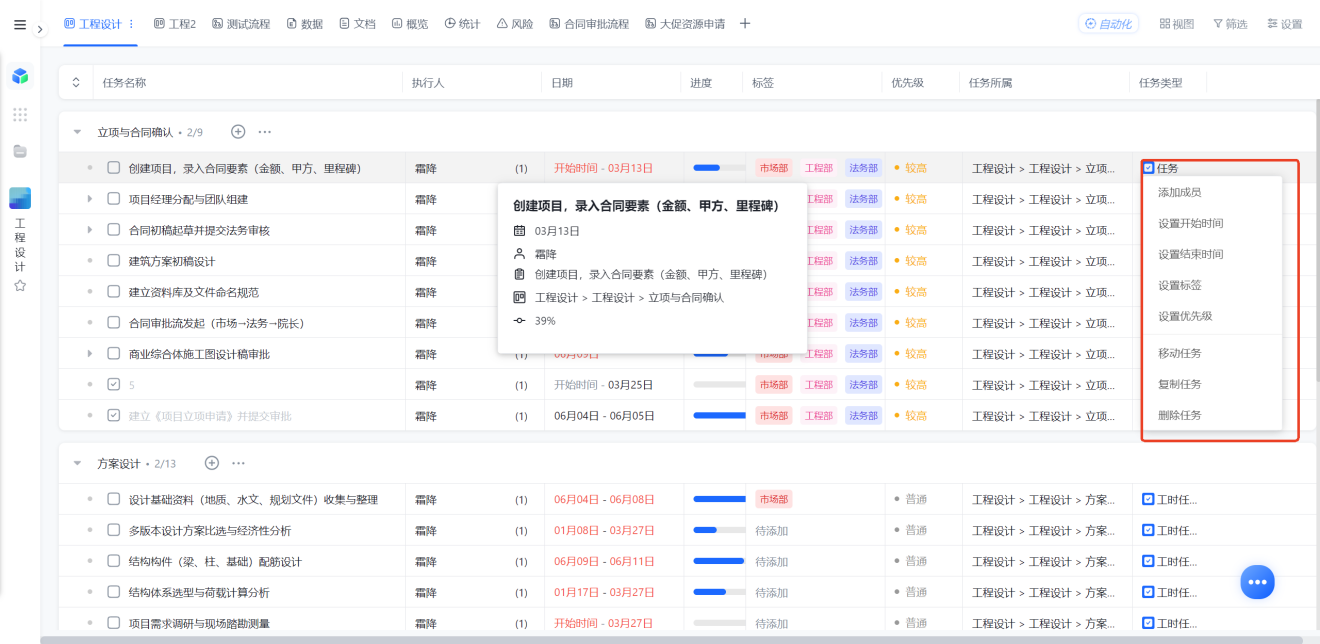1320x644 pixels.
Task: Check the 商业综合体施工图设计稿审批 checkbox
Action: pyautogui.click(x=114, y=354)
